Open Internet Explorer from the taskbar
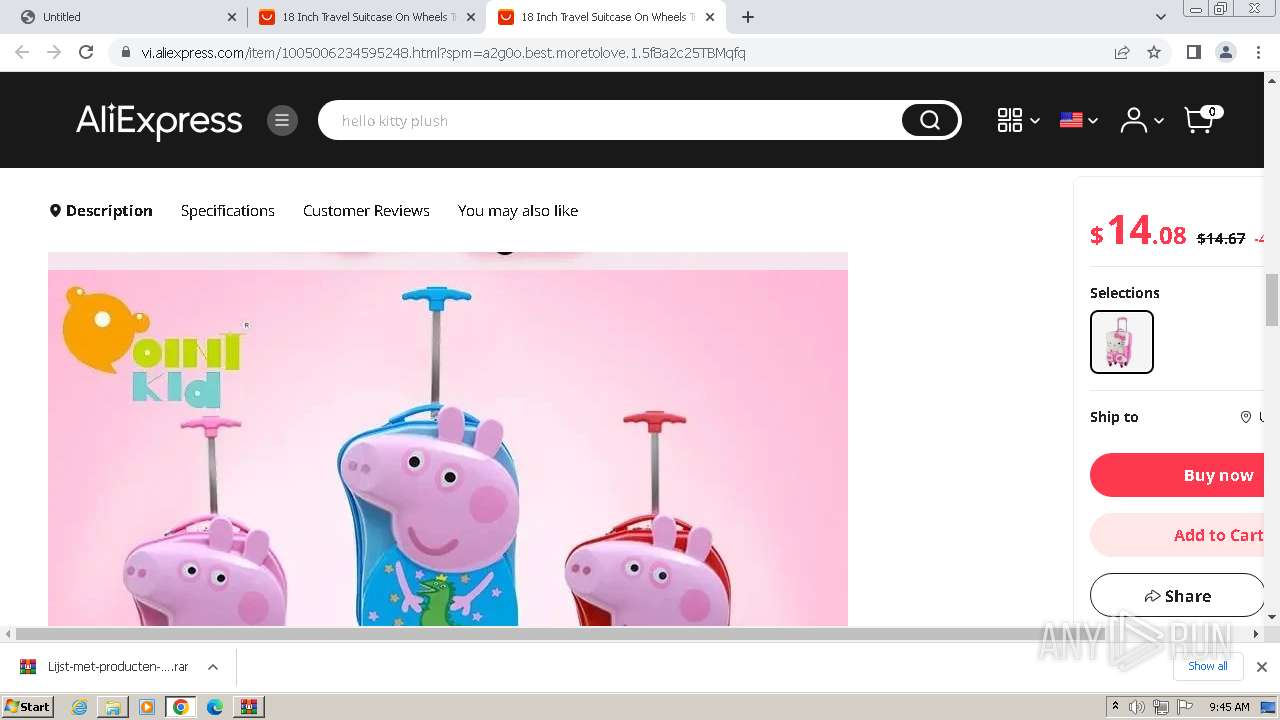Viewport: 1280px width, 720px height. tap(79, 707)
